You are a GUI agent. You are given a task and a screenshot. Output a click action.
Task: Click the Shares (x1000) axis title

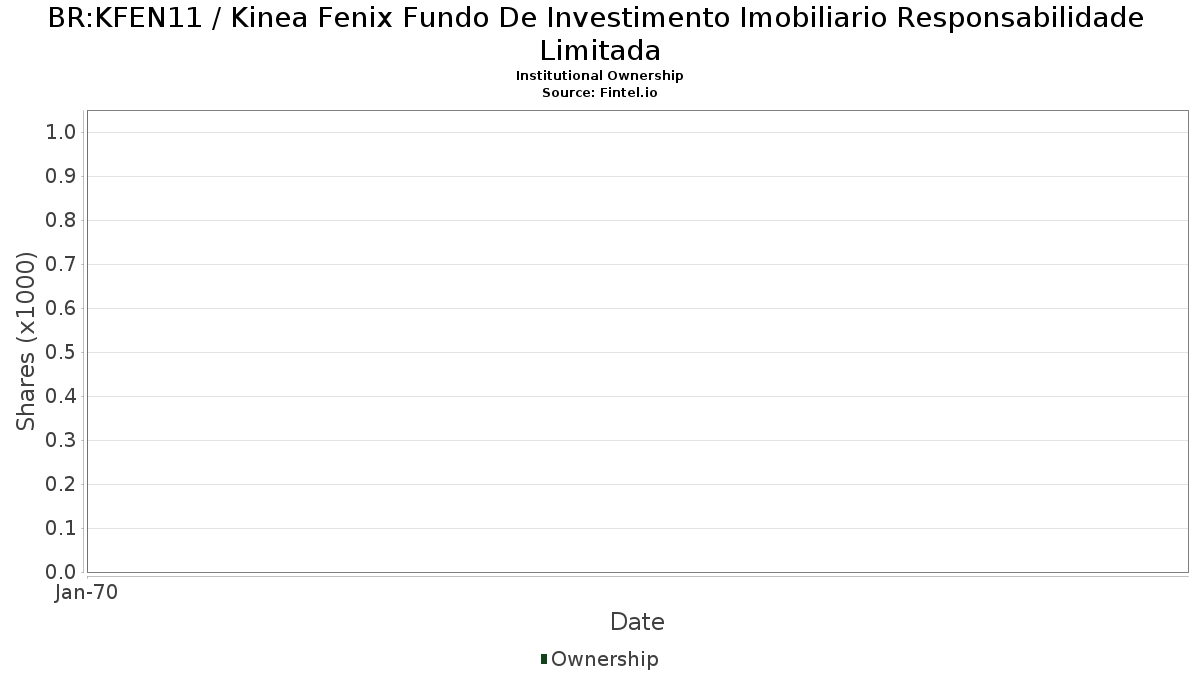(x=26, y=342)
